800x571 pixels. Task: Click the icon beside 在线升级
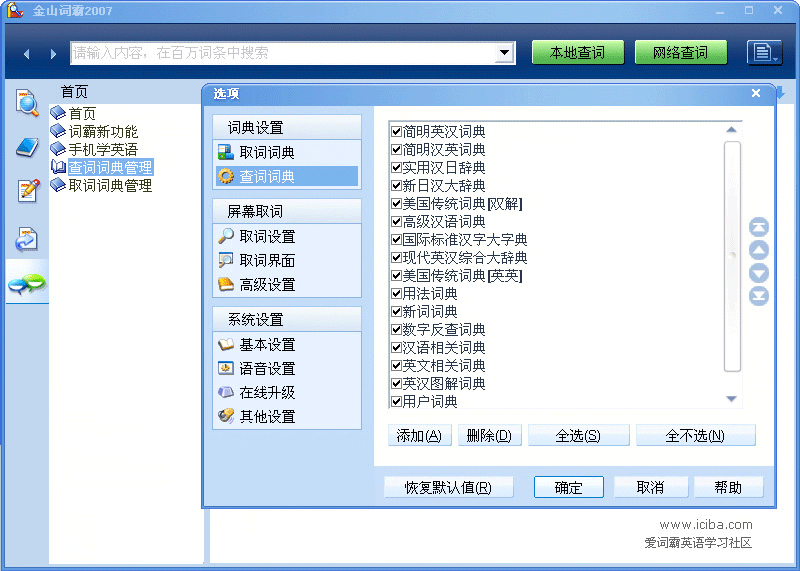pyautogui.click(x=226, y=392)
